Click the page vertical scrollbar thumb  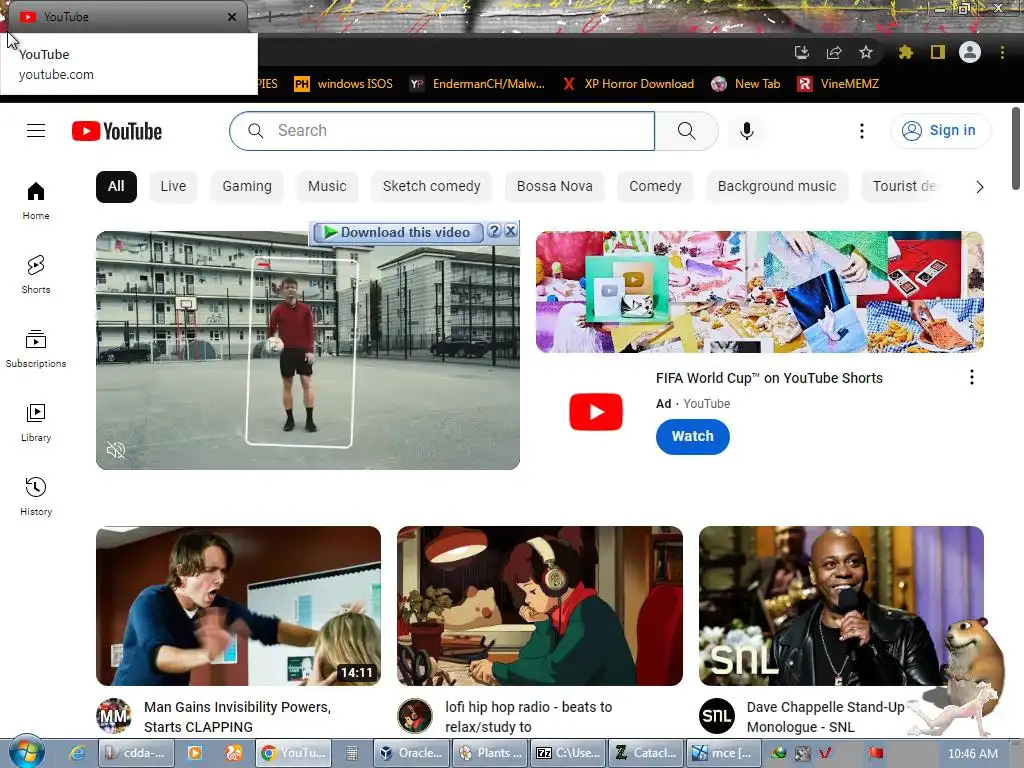click(x=1016, y=148)
